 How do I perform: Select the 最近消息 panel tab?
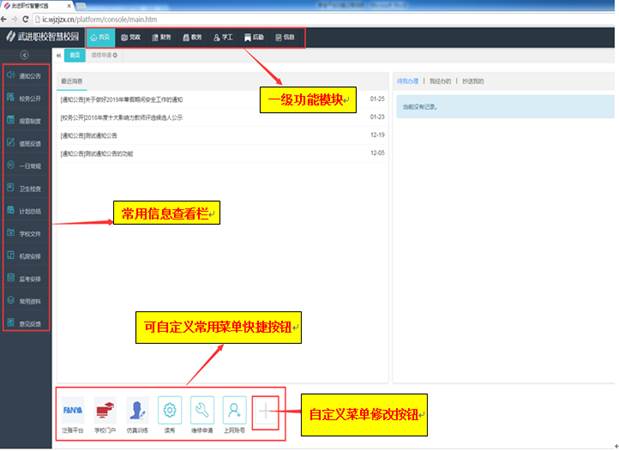pos(71,81)
